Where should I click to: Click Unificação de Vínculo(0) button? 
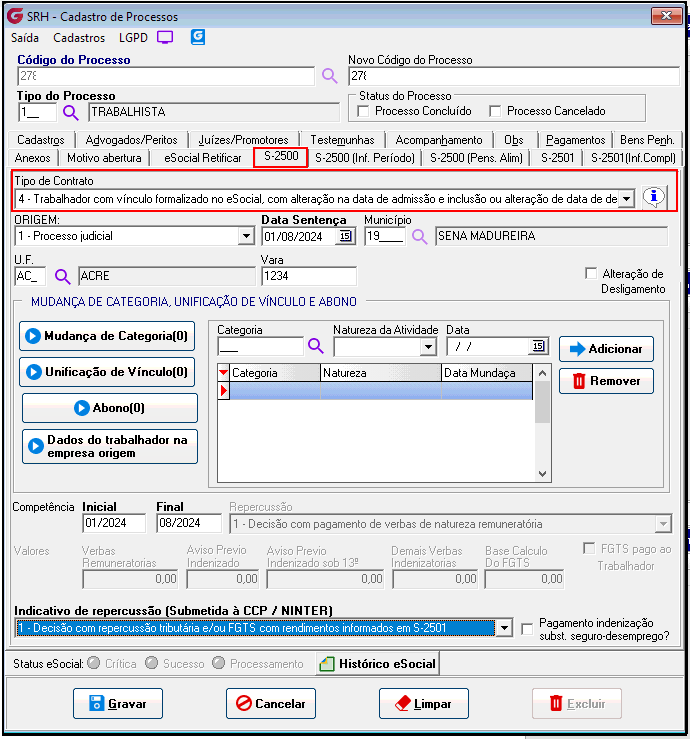coord(107,372)
